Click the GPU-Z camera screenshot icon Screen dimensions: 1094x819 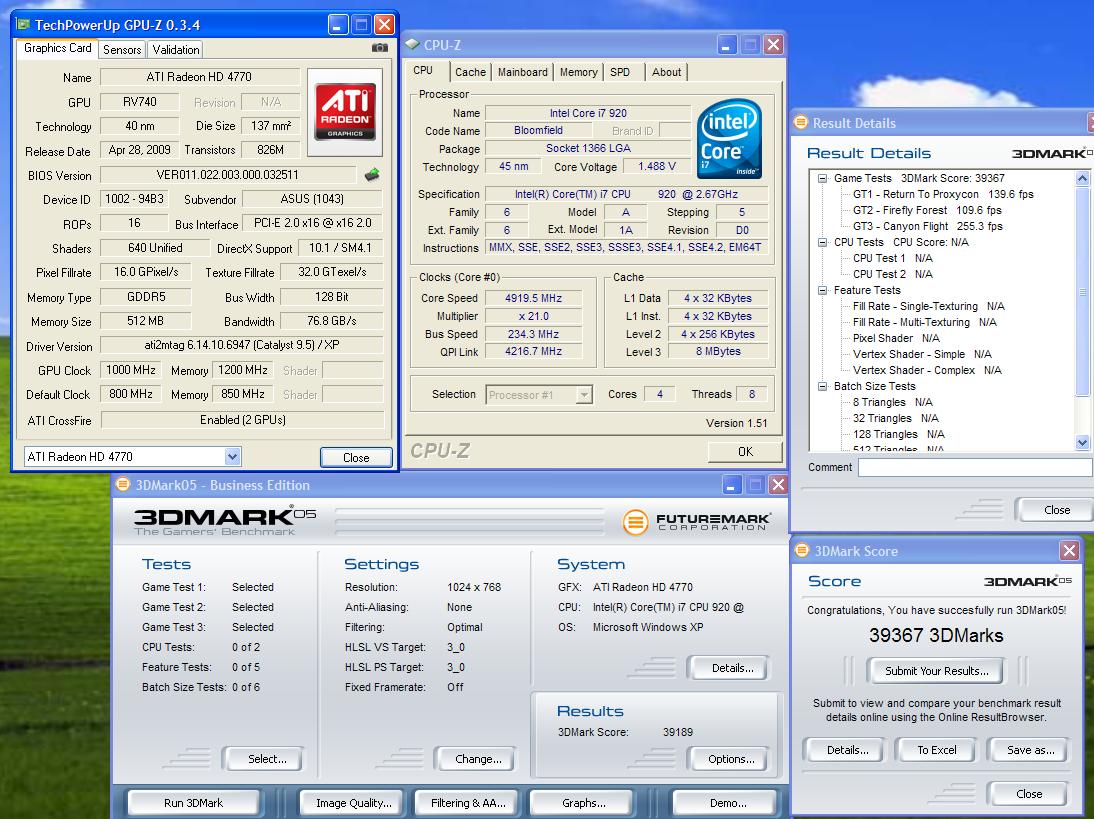tap(380, 48)
